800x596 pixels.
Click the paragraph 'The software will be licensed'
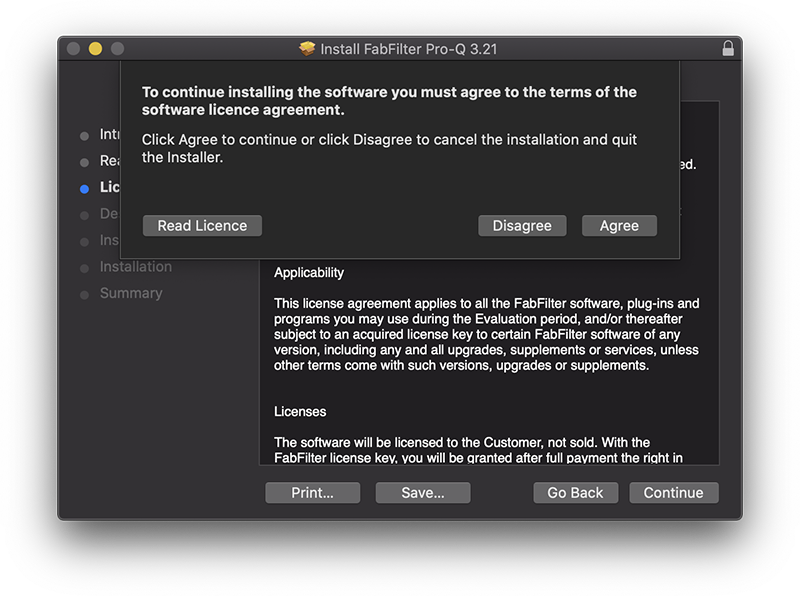tap(478, 450)
